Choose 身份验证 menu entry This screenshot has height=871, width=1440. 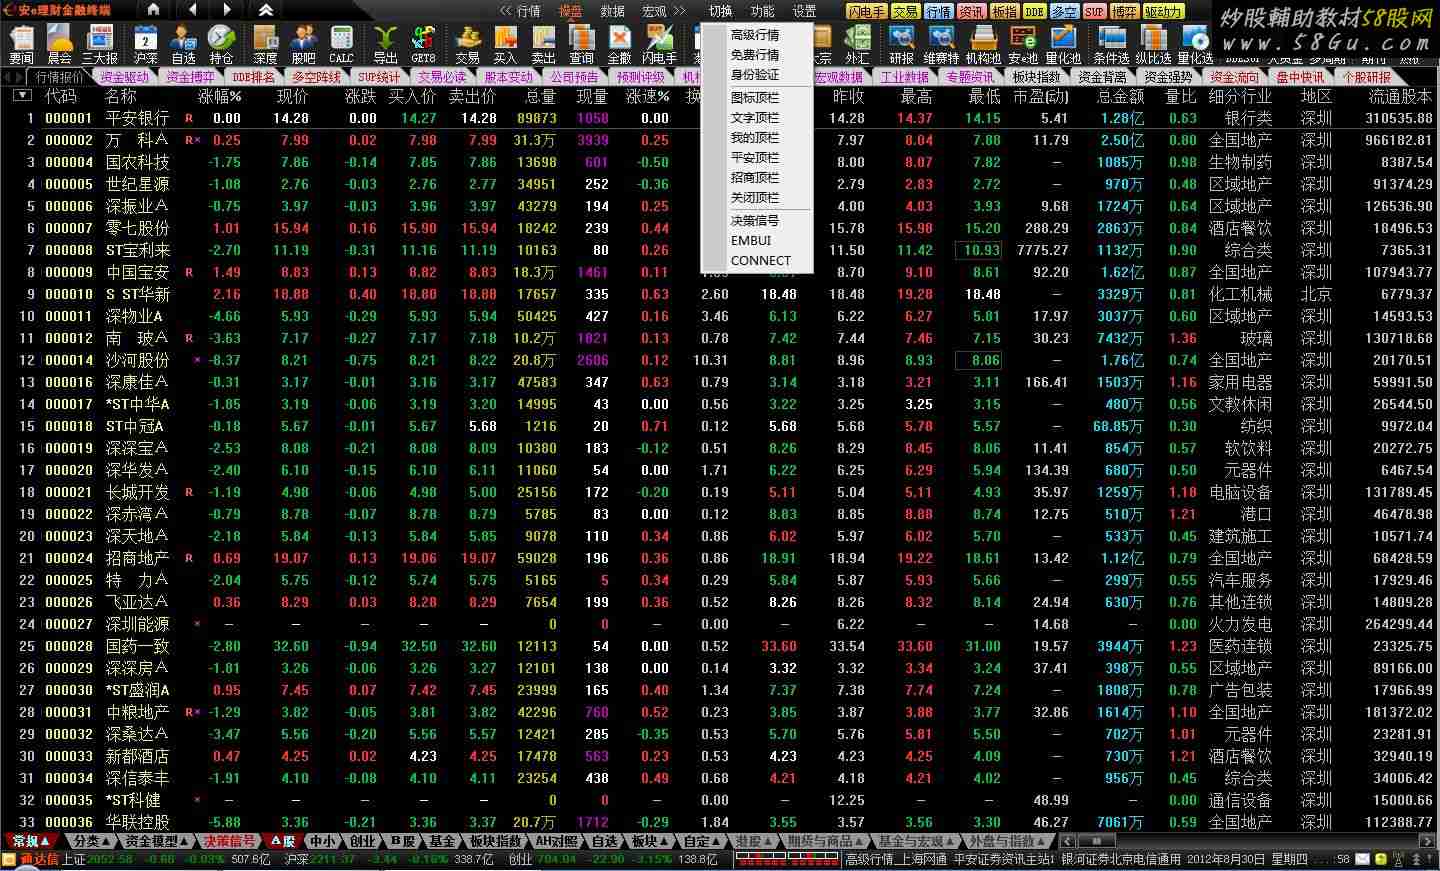755,75
